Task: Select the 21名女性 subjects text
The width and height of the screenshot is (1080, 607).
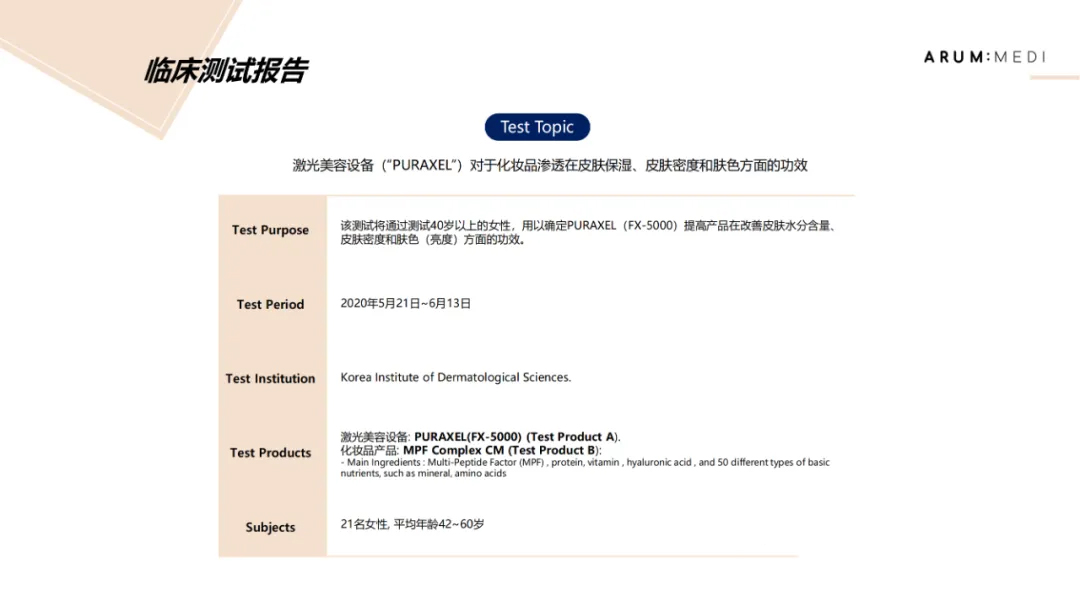Action: coord(412,524)
